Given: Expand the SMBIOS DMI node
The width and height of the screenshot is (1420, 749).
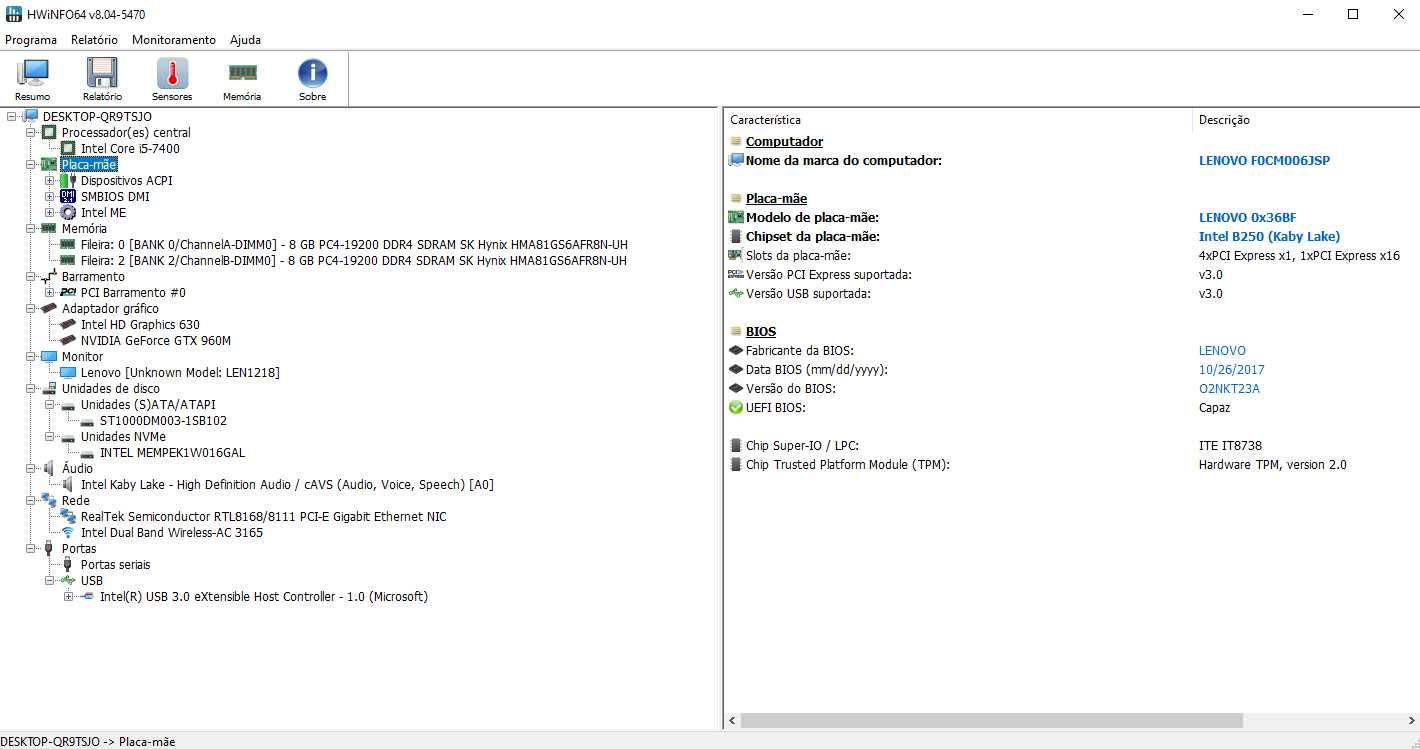Looking at the screenshot, I should tap(49, 197).
